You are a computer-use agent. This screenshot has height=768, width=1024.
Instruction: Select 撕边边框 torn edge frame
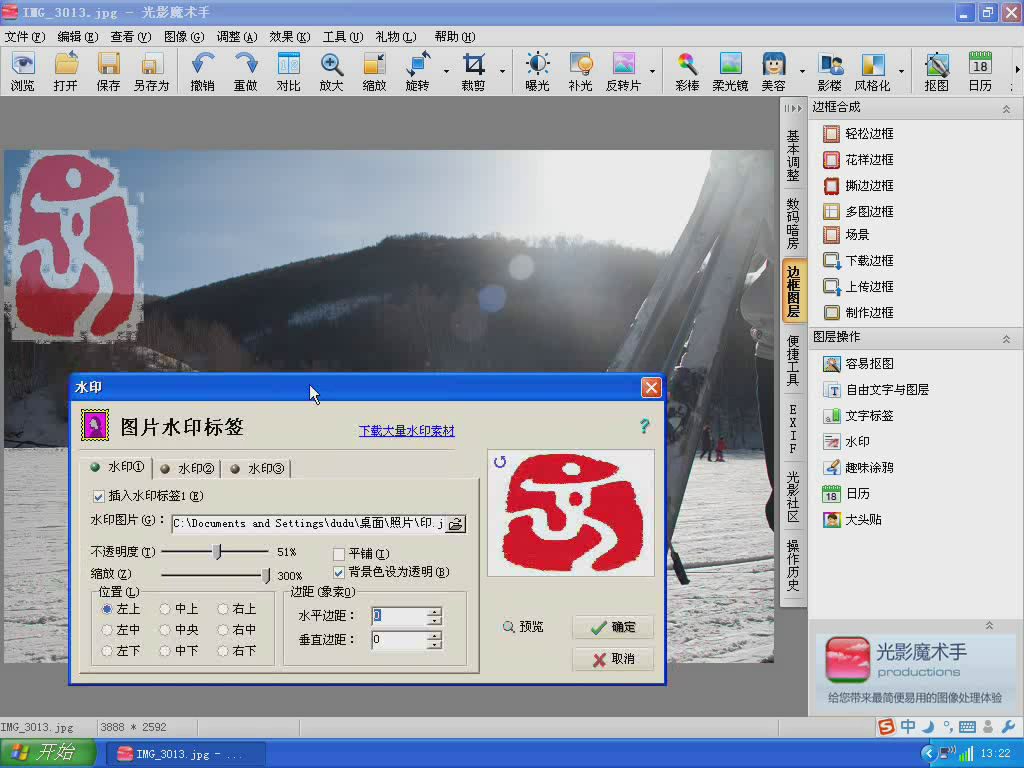pos(858,186)
